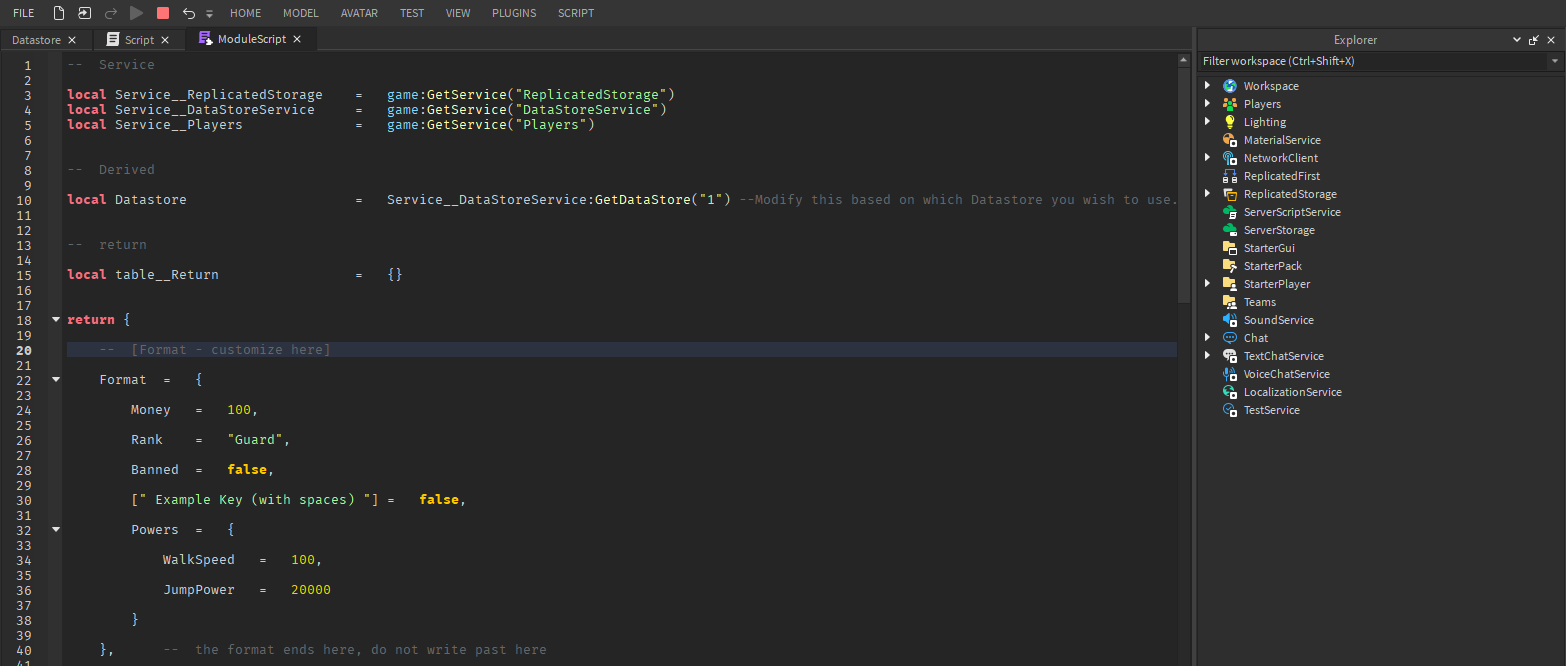Click the SoundService speaker icon
This screenshot has height=666, width=1566.
click(x=1230, y=320)
